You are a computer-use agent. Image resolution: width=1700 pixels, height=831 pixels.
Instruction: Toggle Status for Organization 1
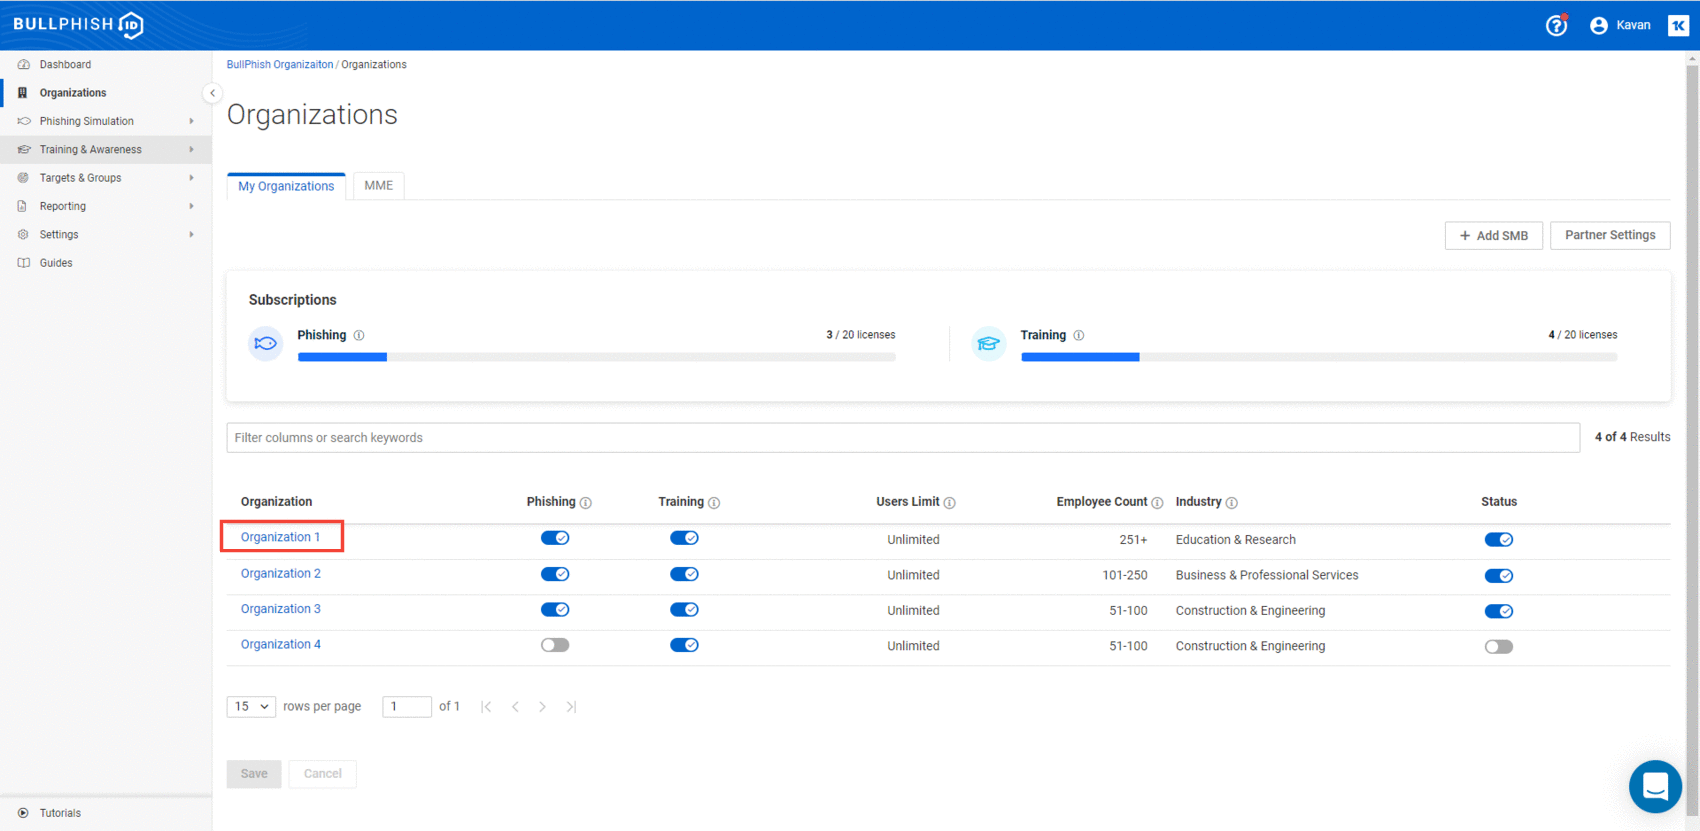pyautogui.click(x=1498, y=540)
